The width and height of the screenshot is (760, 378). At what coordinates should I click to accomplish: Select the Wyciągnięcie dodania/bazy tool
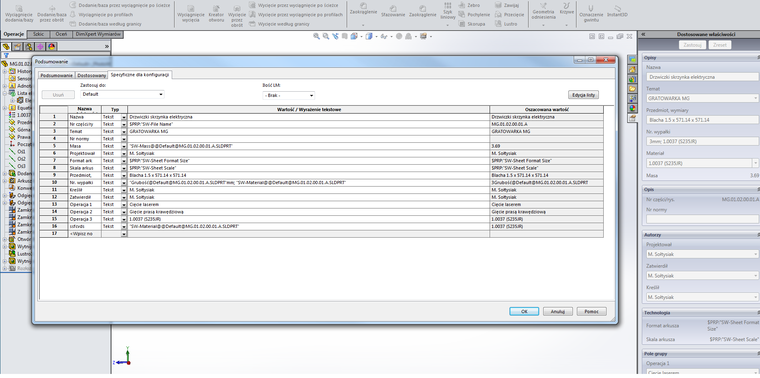click(x=19, y=14)
